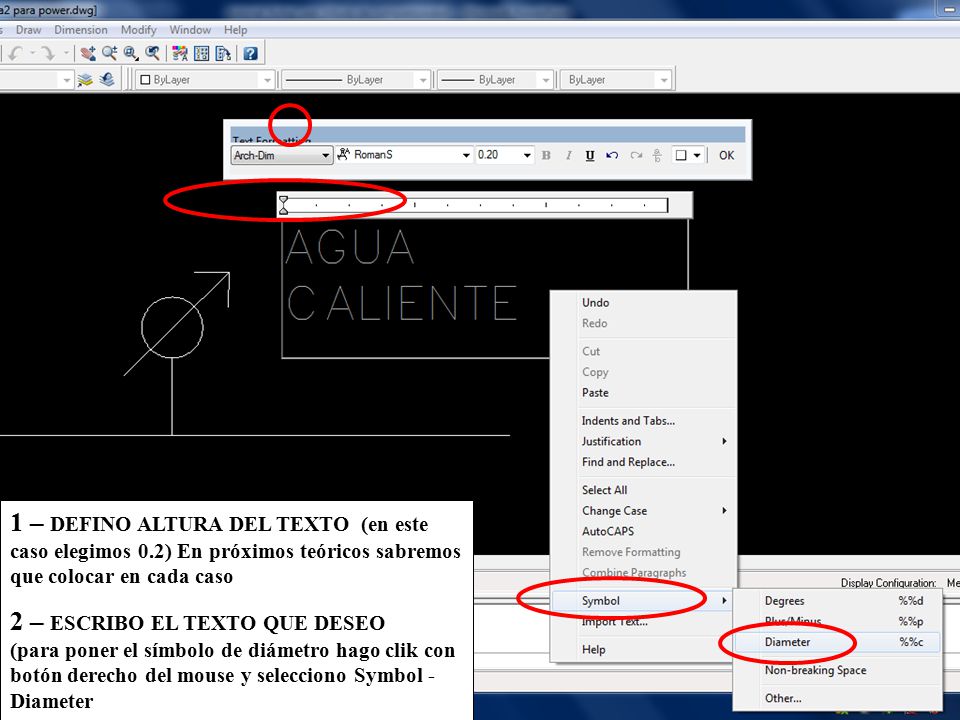This screenshot has height=720, width=960.
Task: Expand the Justification submenu
Action: pyautogui.click(x=643, y=441)
